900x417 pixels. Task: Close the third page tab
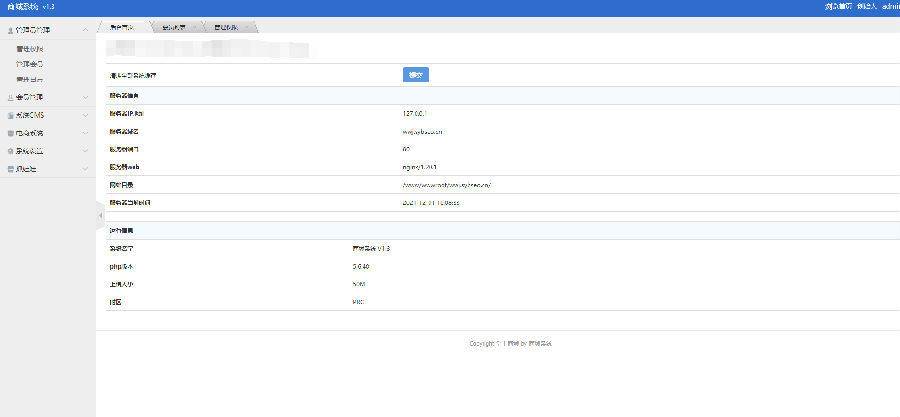(247, 27)
